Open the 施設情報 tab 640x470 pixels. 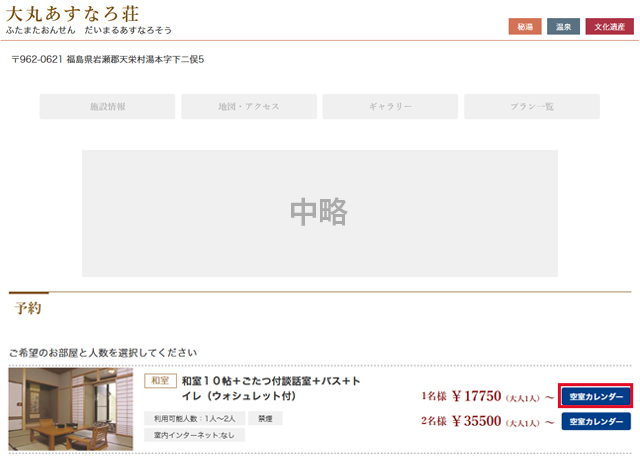(x=108, y=107)
